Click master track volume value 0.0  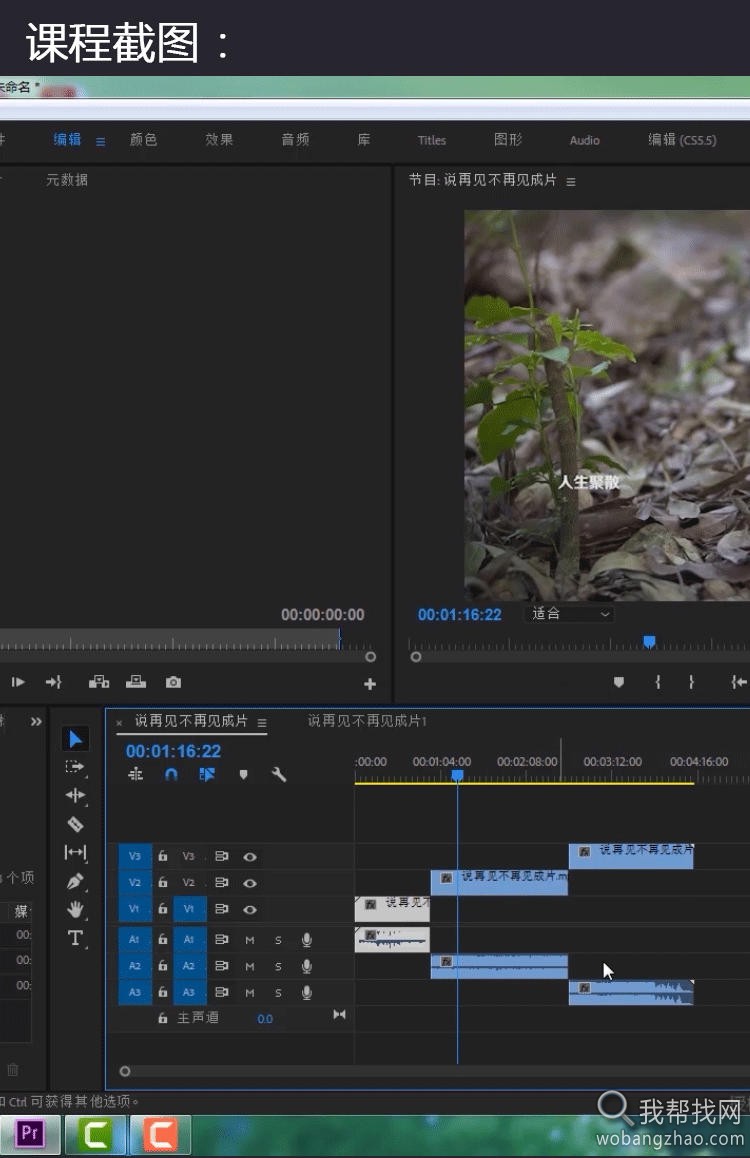(265, 1019)
